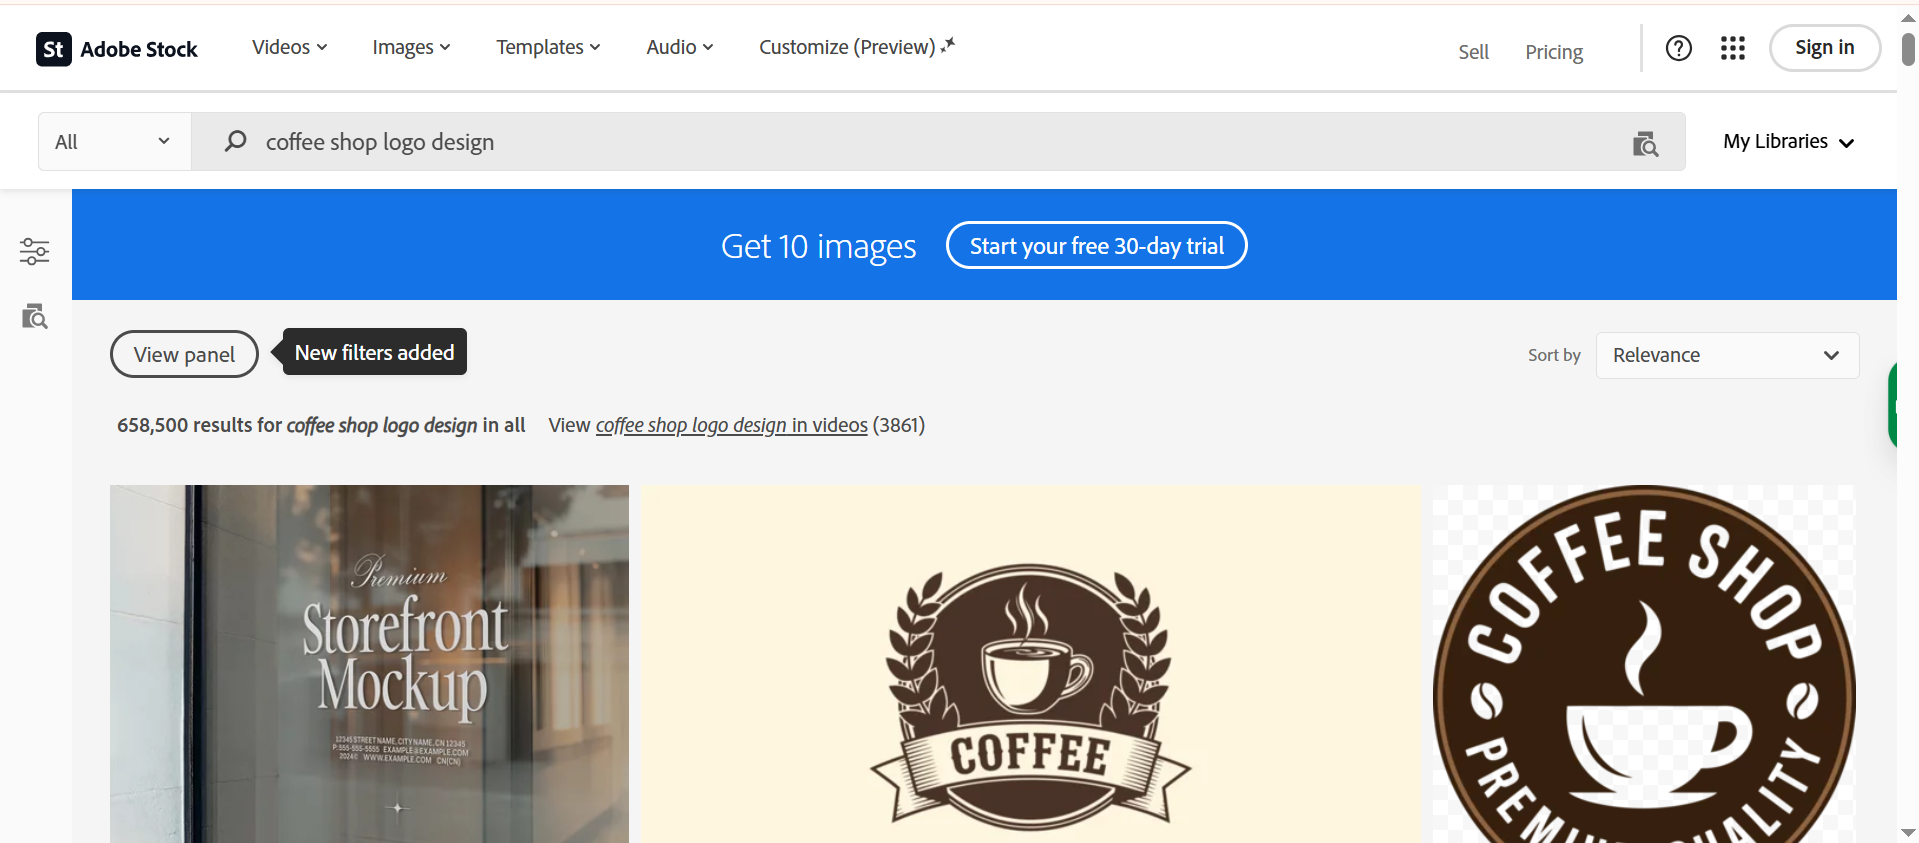Open the Audio menu
The width and height of the screenshot is (1919, 843).
[679, 47]
